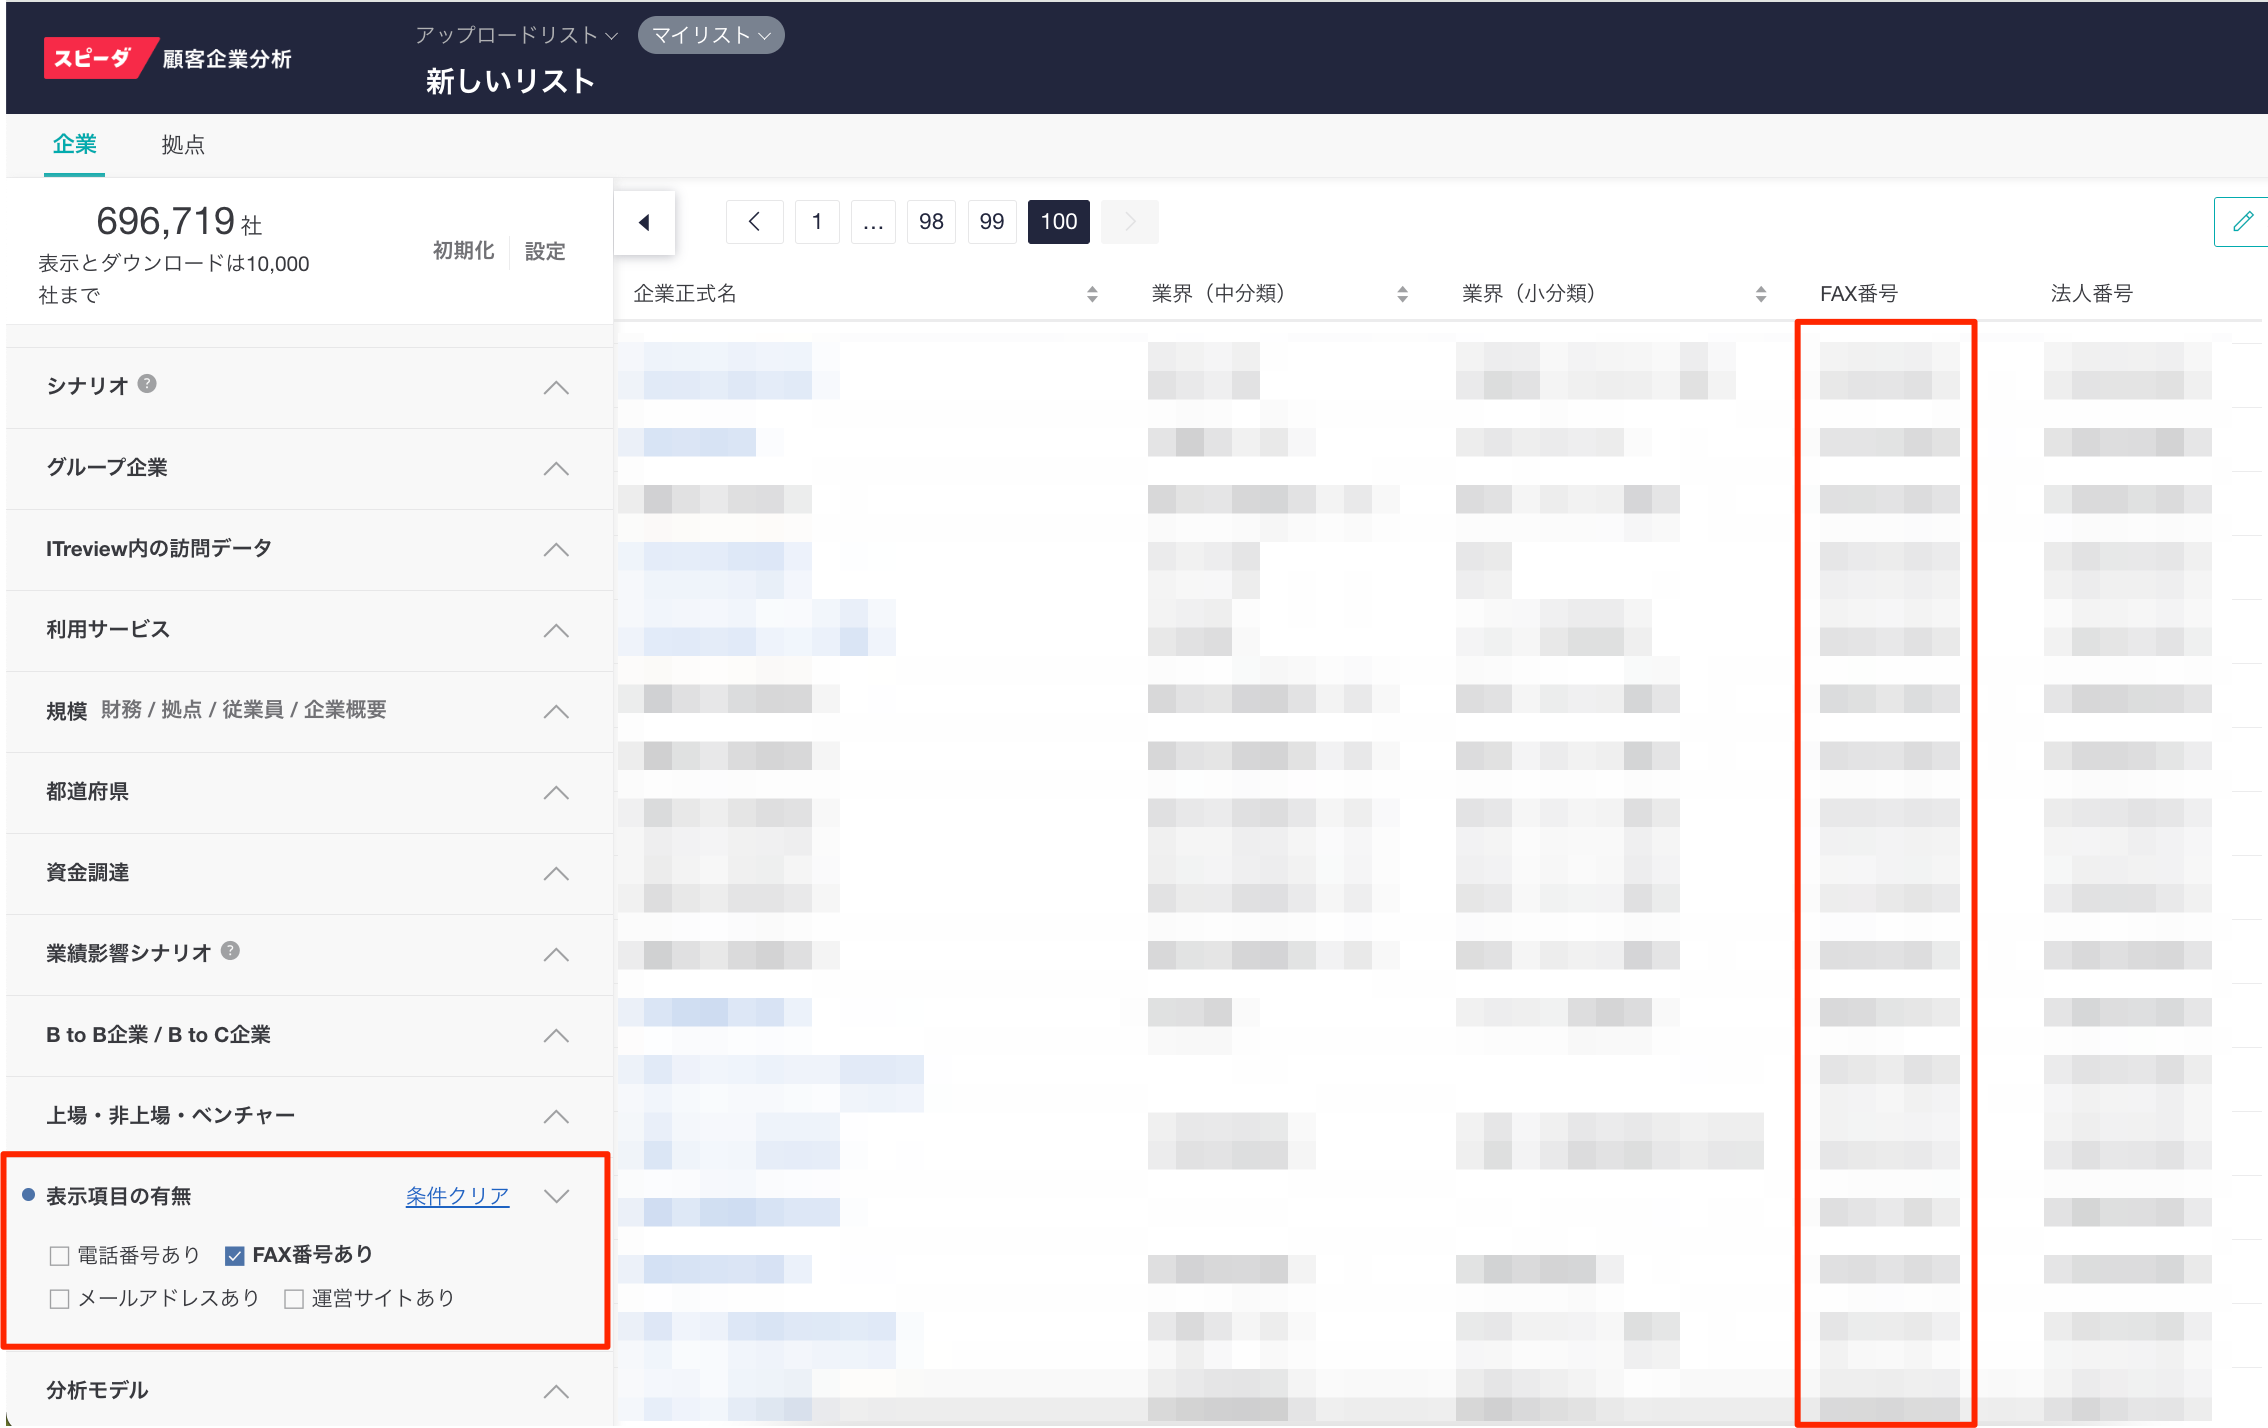This screenshot has height=1428, width=2268.
Task: Switch to the 拠点 tab
Action: (x=183, y=145)
